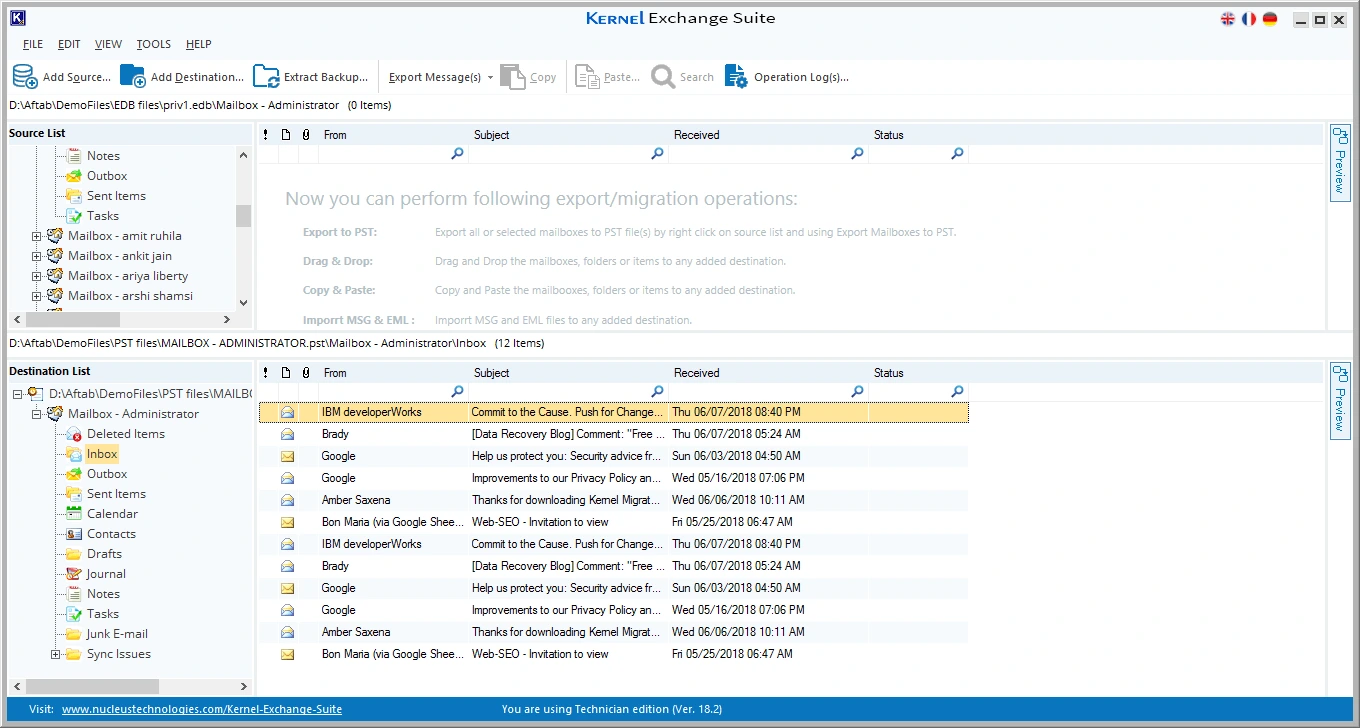Click the Extract Backup toolbar icon
This screenshot has height=728, width=1360.
coord(266,77)
